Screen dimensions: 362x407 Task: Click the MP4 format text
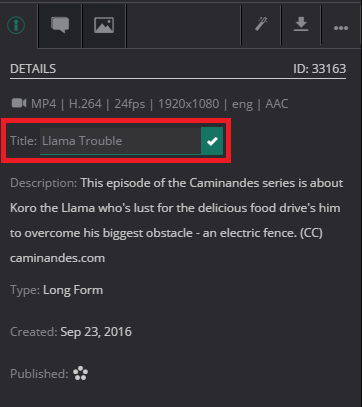44,104
